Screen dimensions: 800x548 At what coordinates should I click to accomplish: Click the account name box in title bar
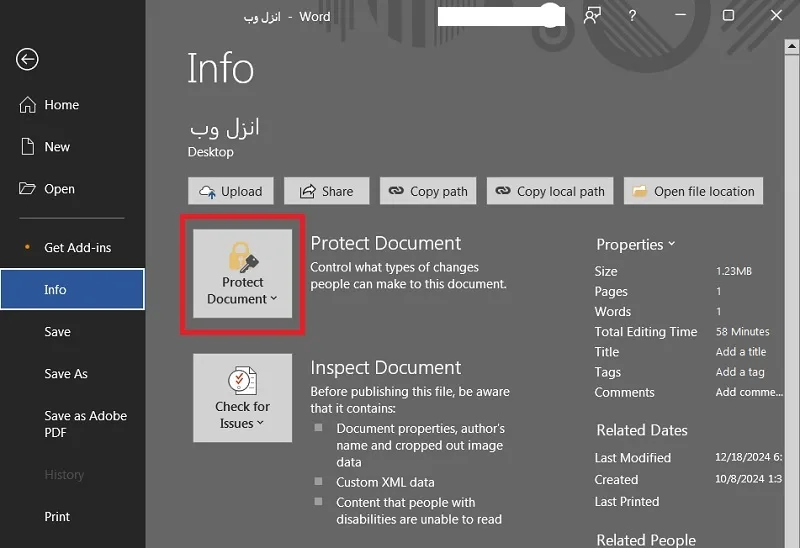click(501, 16)
